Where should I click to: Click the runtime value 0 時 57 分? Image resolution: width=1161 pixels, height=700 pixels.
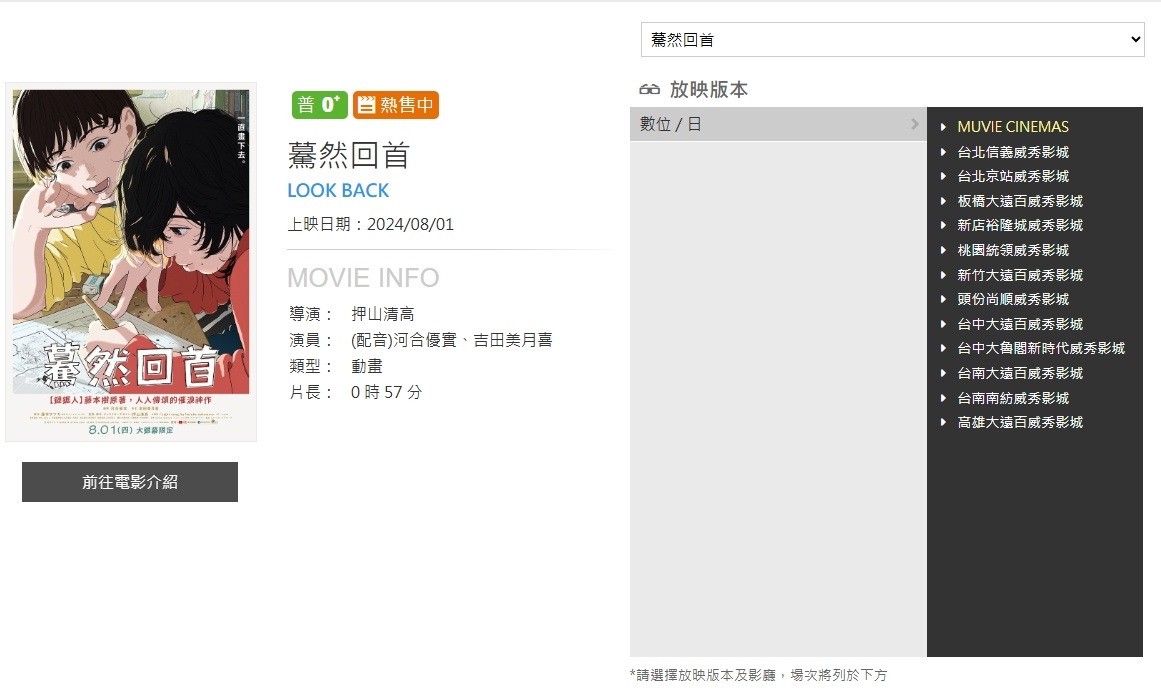click(x=387, y=392)
